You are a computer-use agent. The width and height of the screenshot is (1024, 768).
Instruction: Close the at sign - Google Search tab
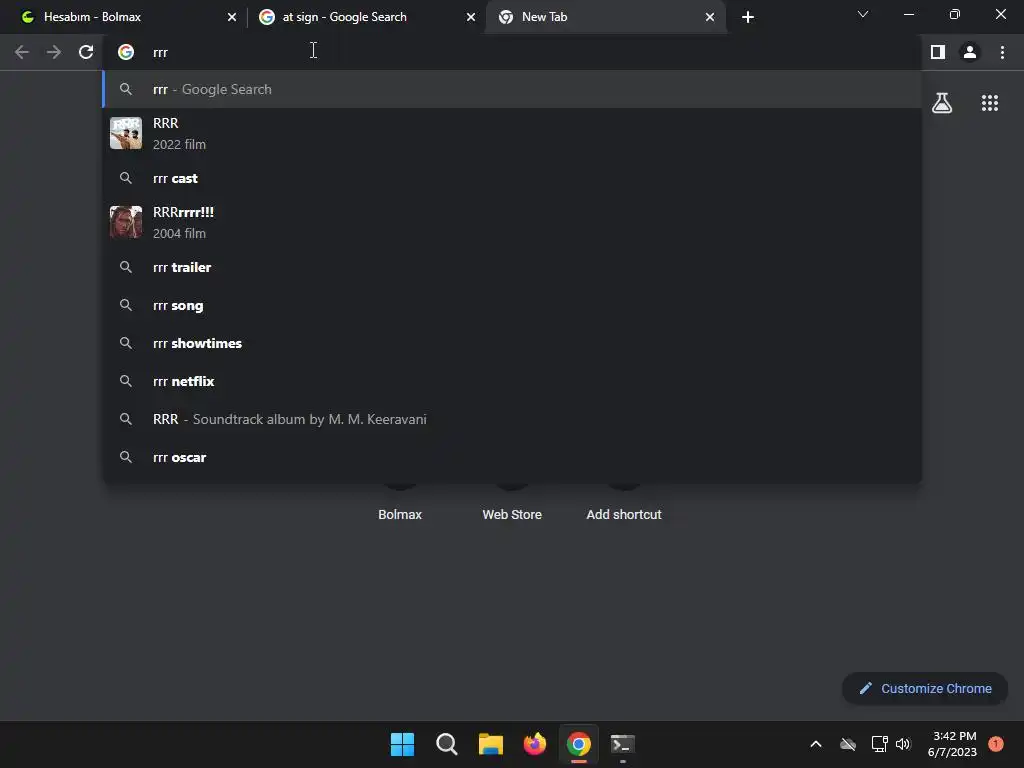click(471, 17)
